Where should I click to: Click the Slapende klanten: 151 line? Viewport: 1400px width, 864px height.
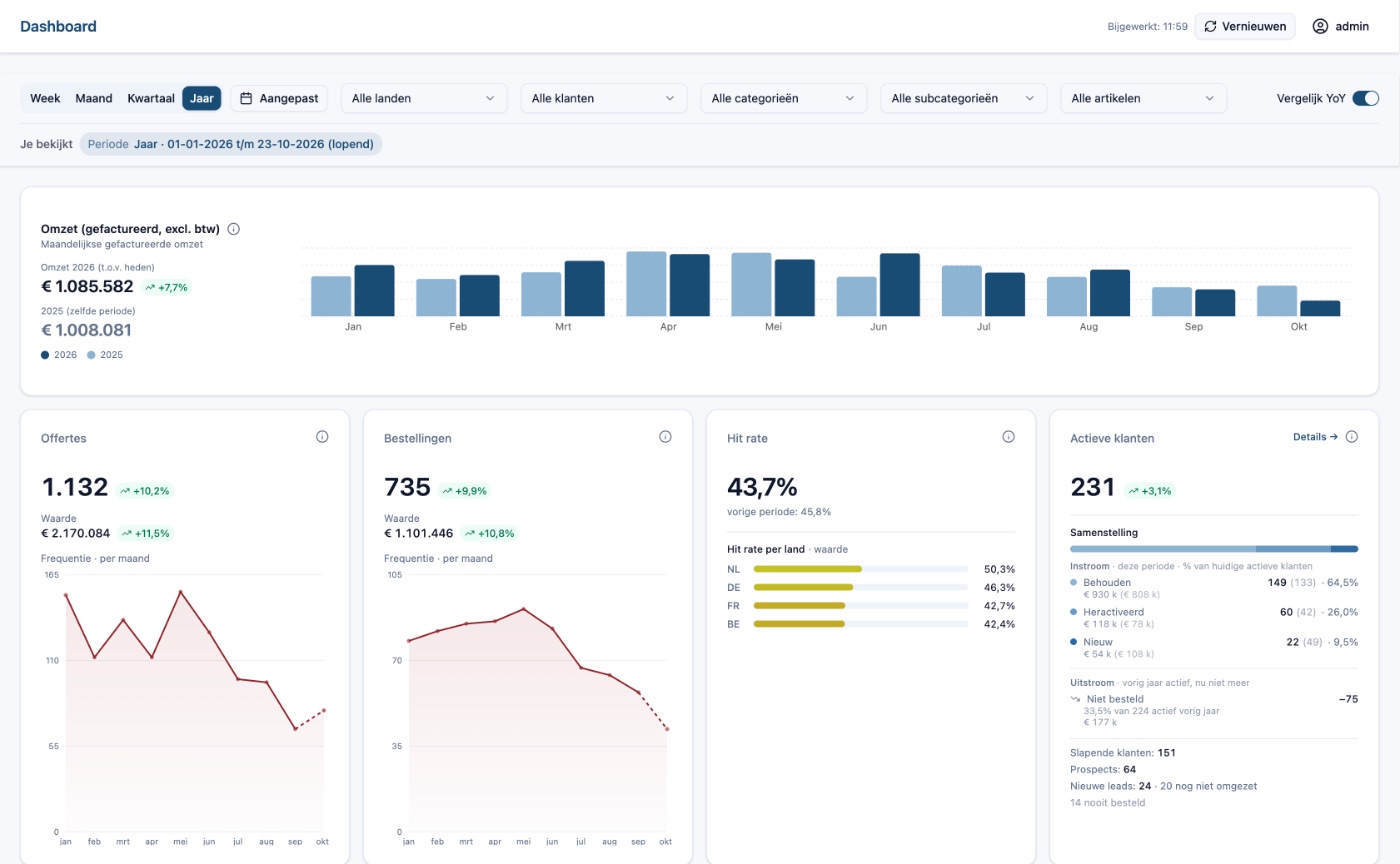click(1122, 753)
